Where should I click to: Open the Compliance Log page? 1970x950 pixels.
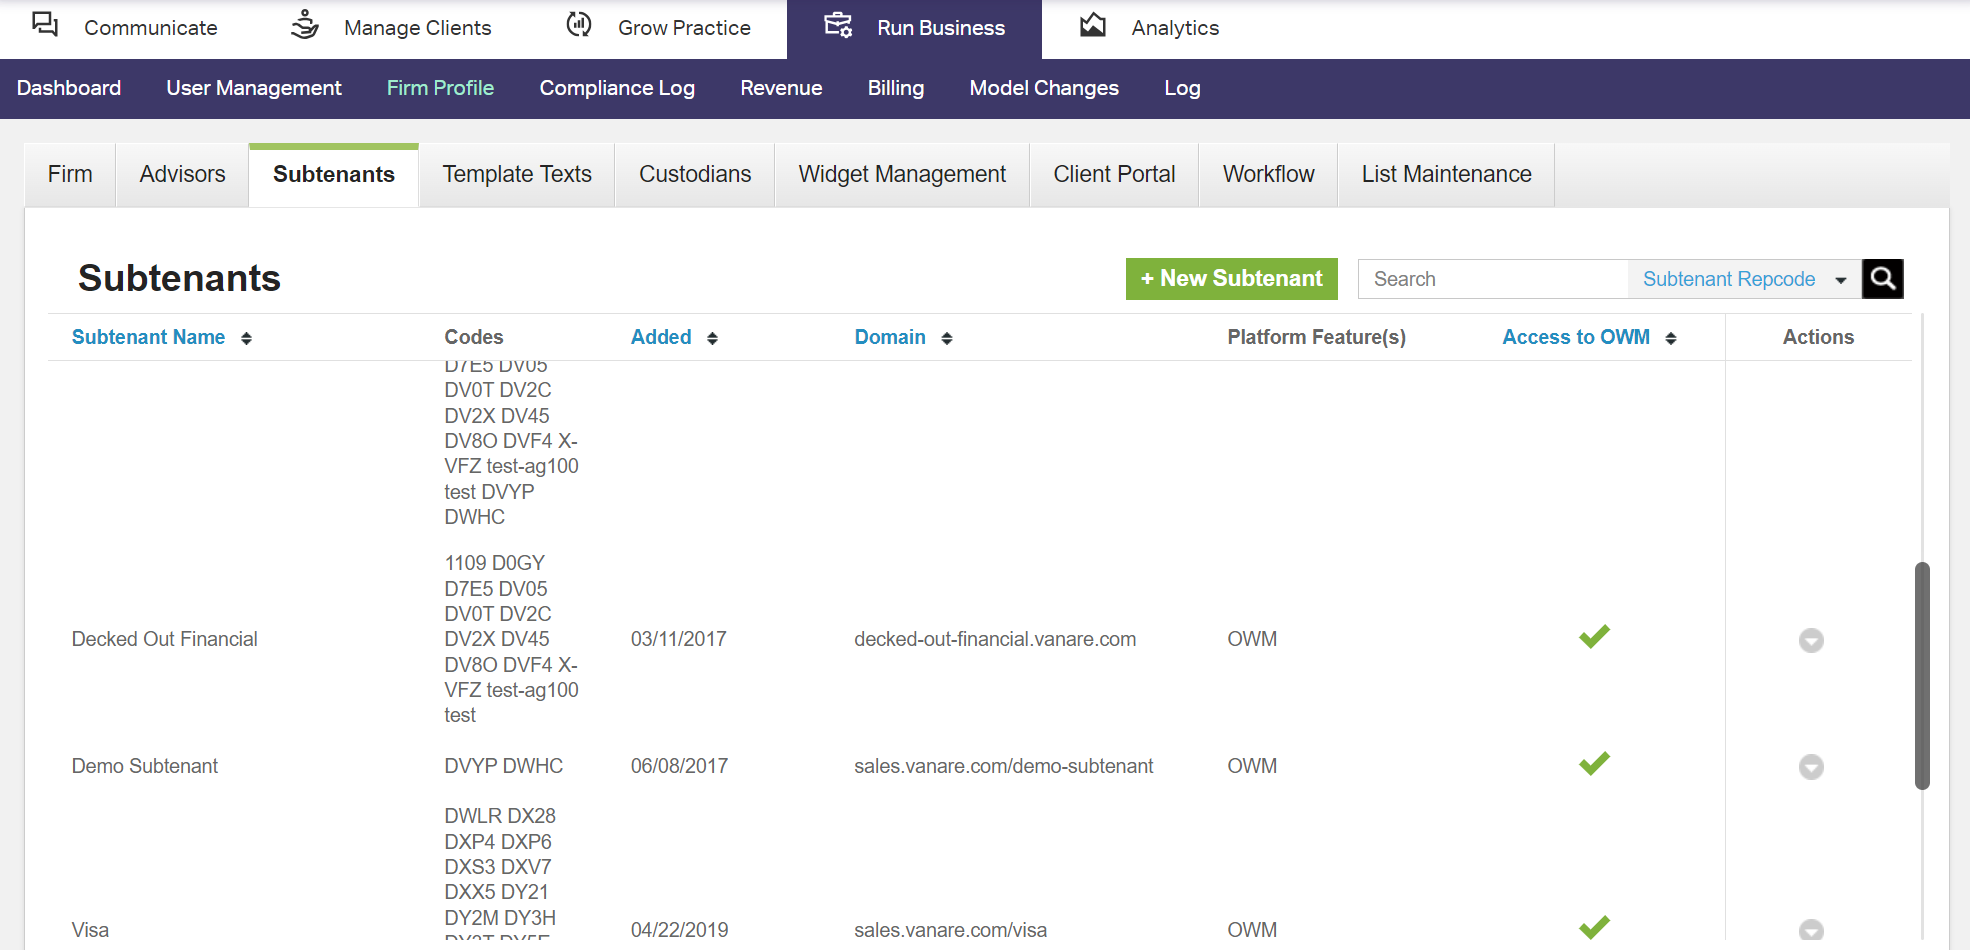617,88
